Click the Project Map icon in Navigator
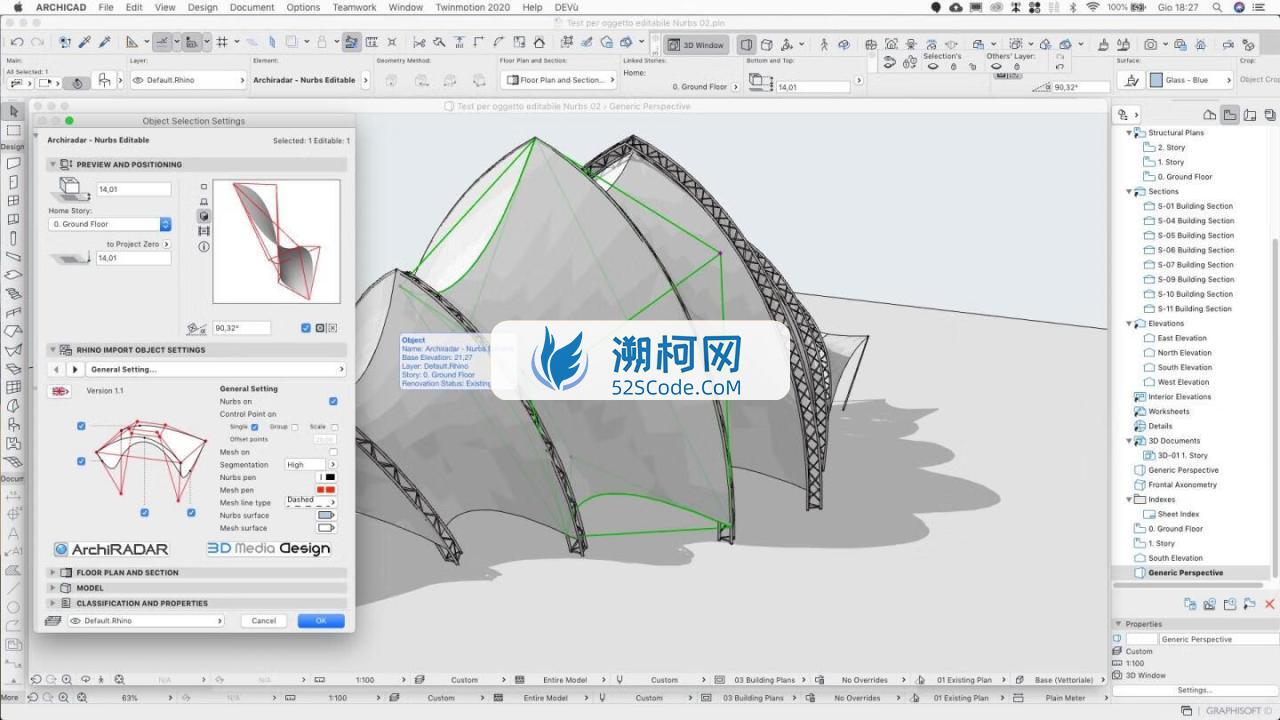The image size is (1280, 720). click(1210, 115)
